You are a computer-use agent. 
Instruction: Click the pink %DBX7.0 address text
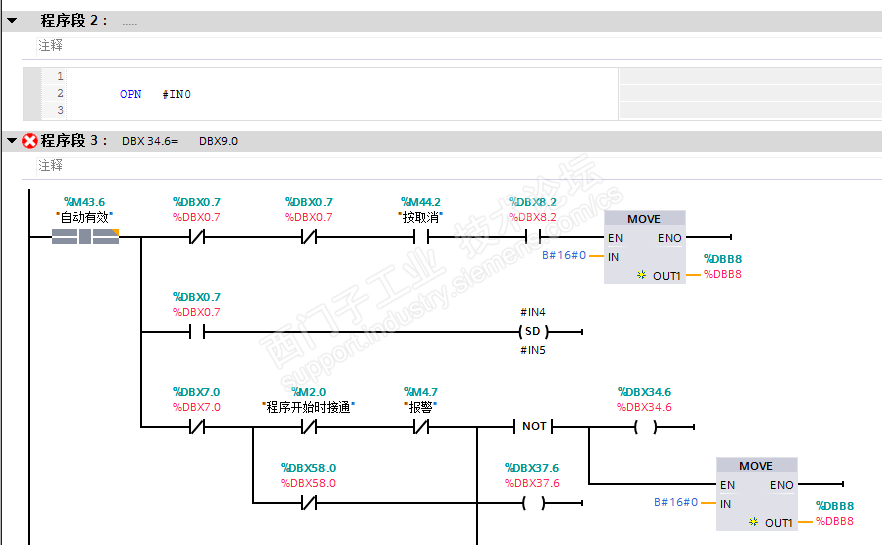(x=196, y=407)
